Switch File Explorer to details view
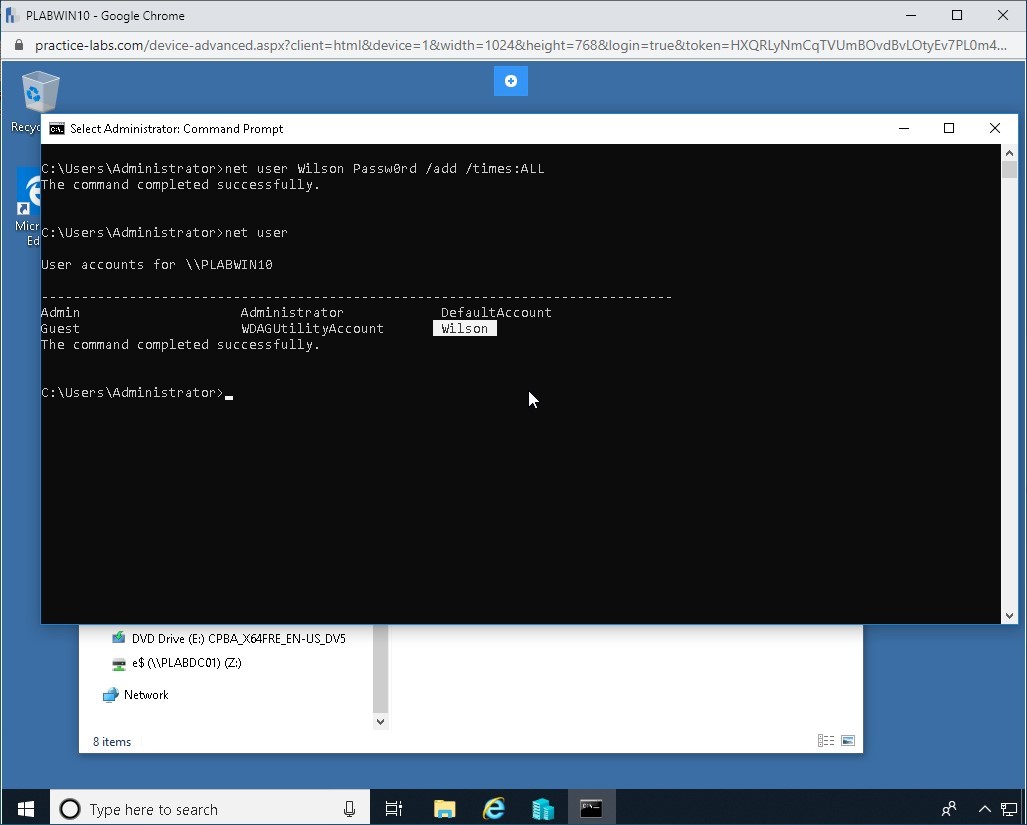This screenshot has width=1027, height=825. (x=826, y=741)
